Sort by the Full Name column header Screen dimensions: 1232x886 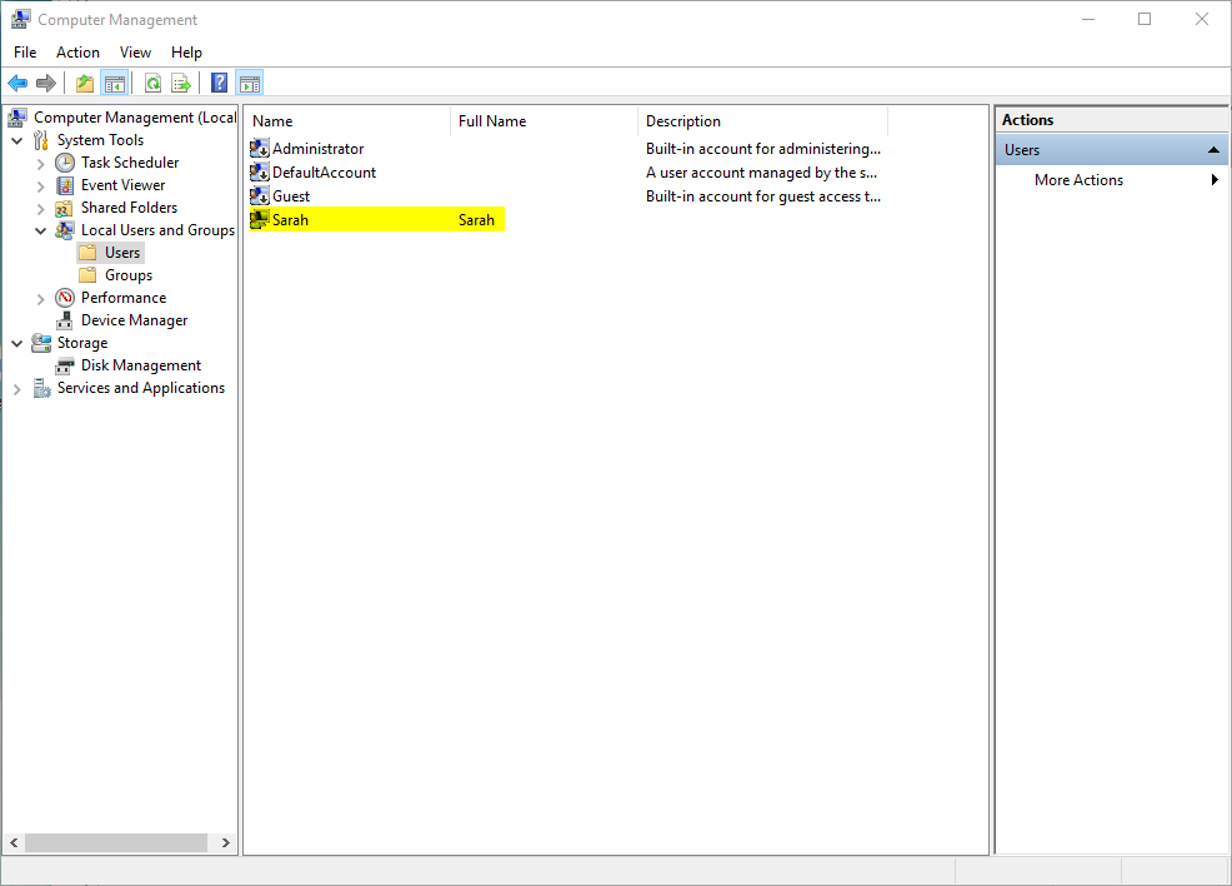click(544, 121)
